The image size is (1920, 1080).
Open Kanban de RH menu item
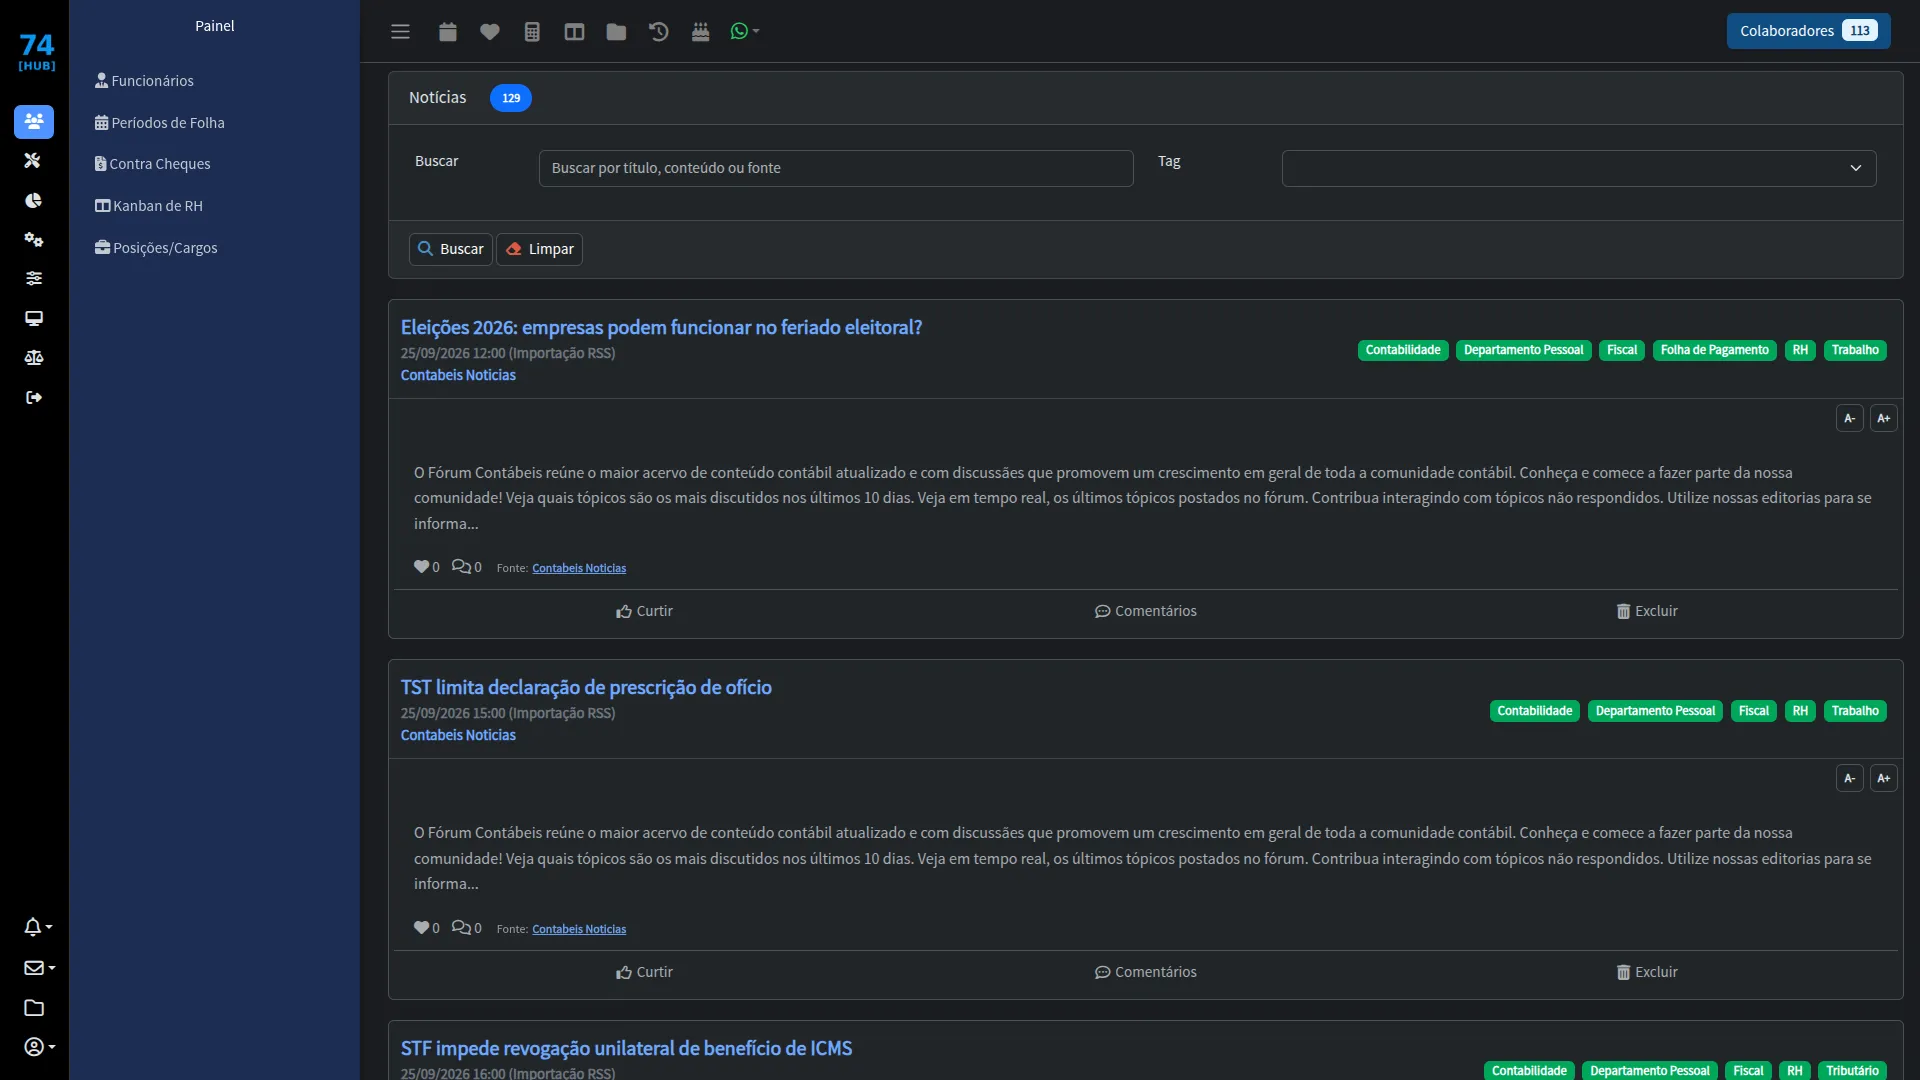(x=149, y=206)
